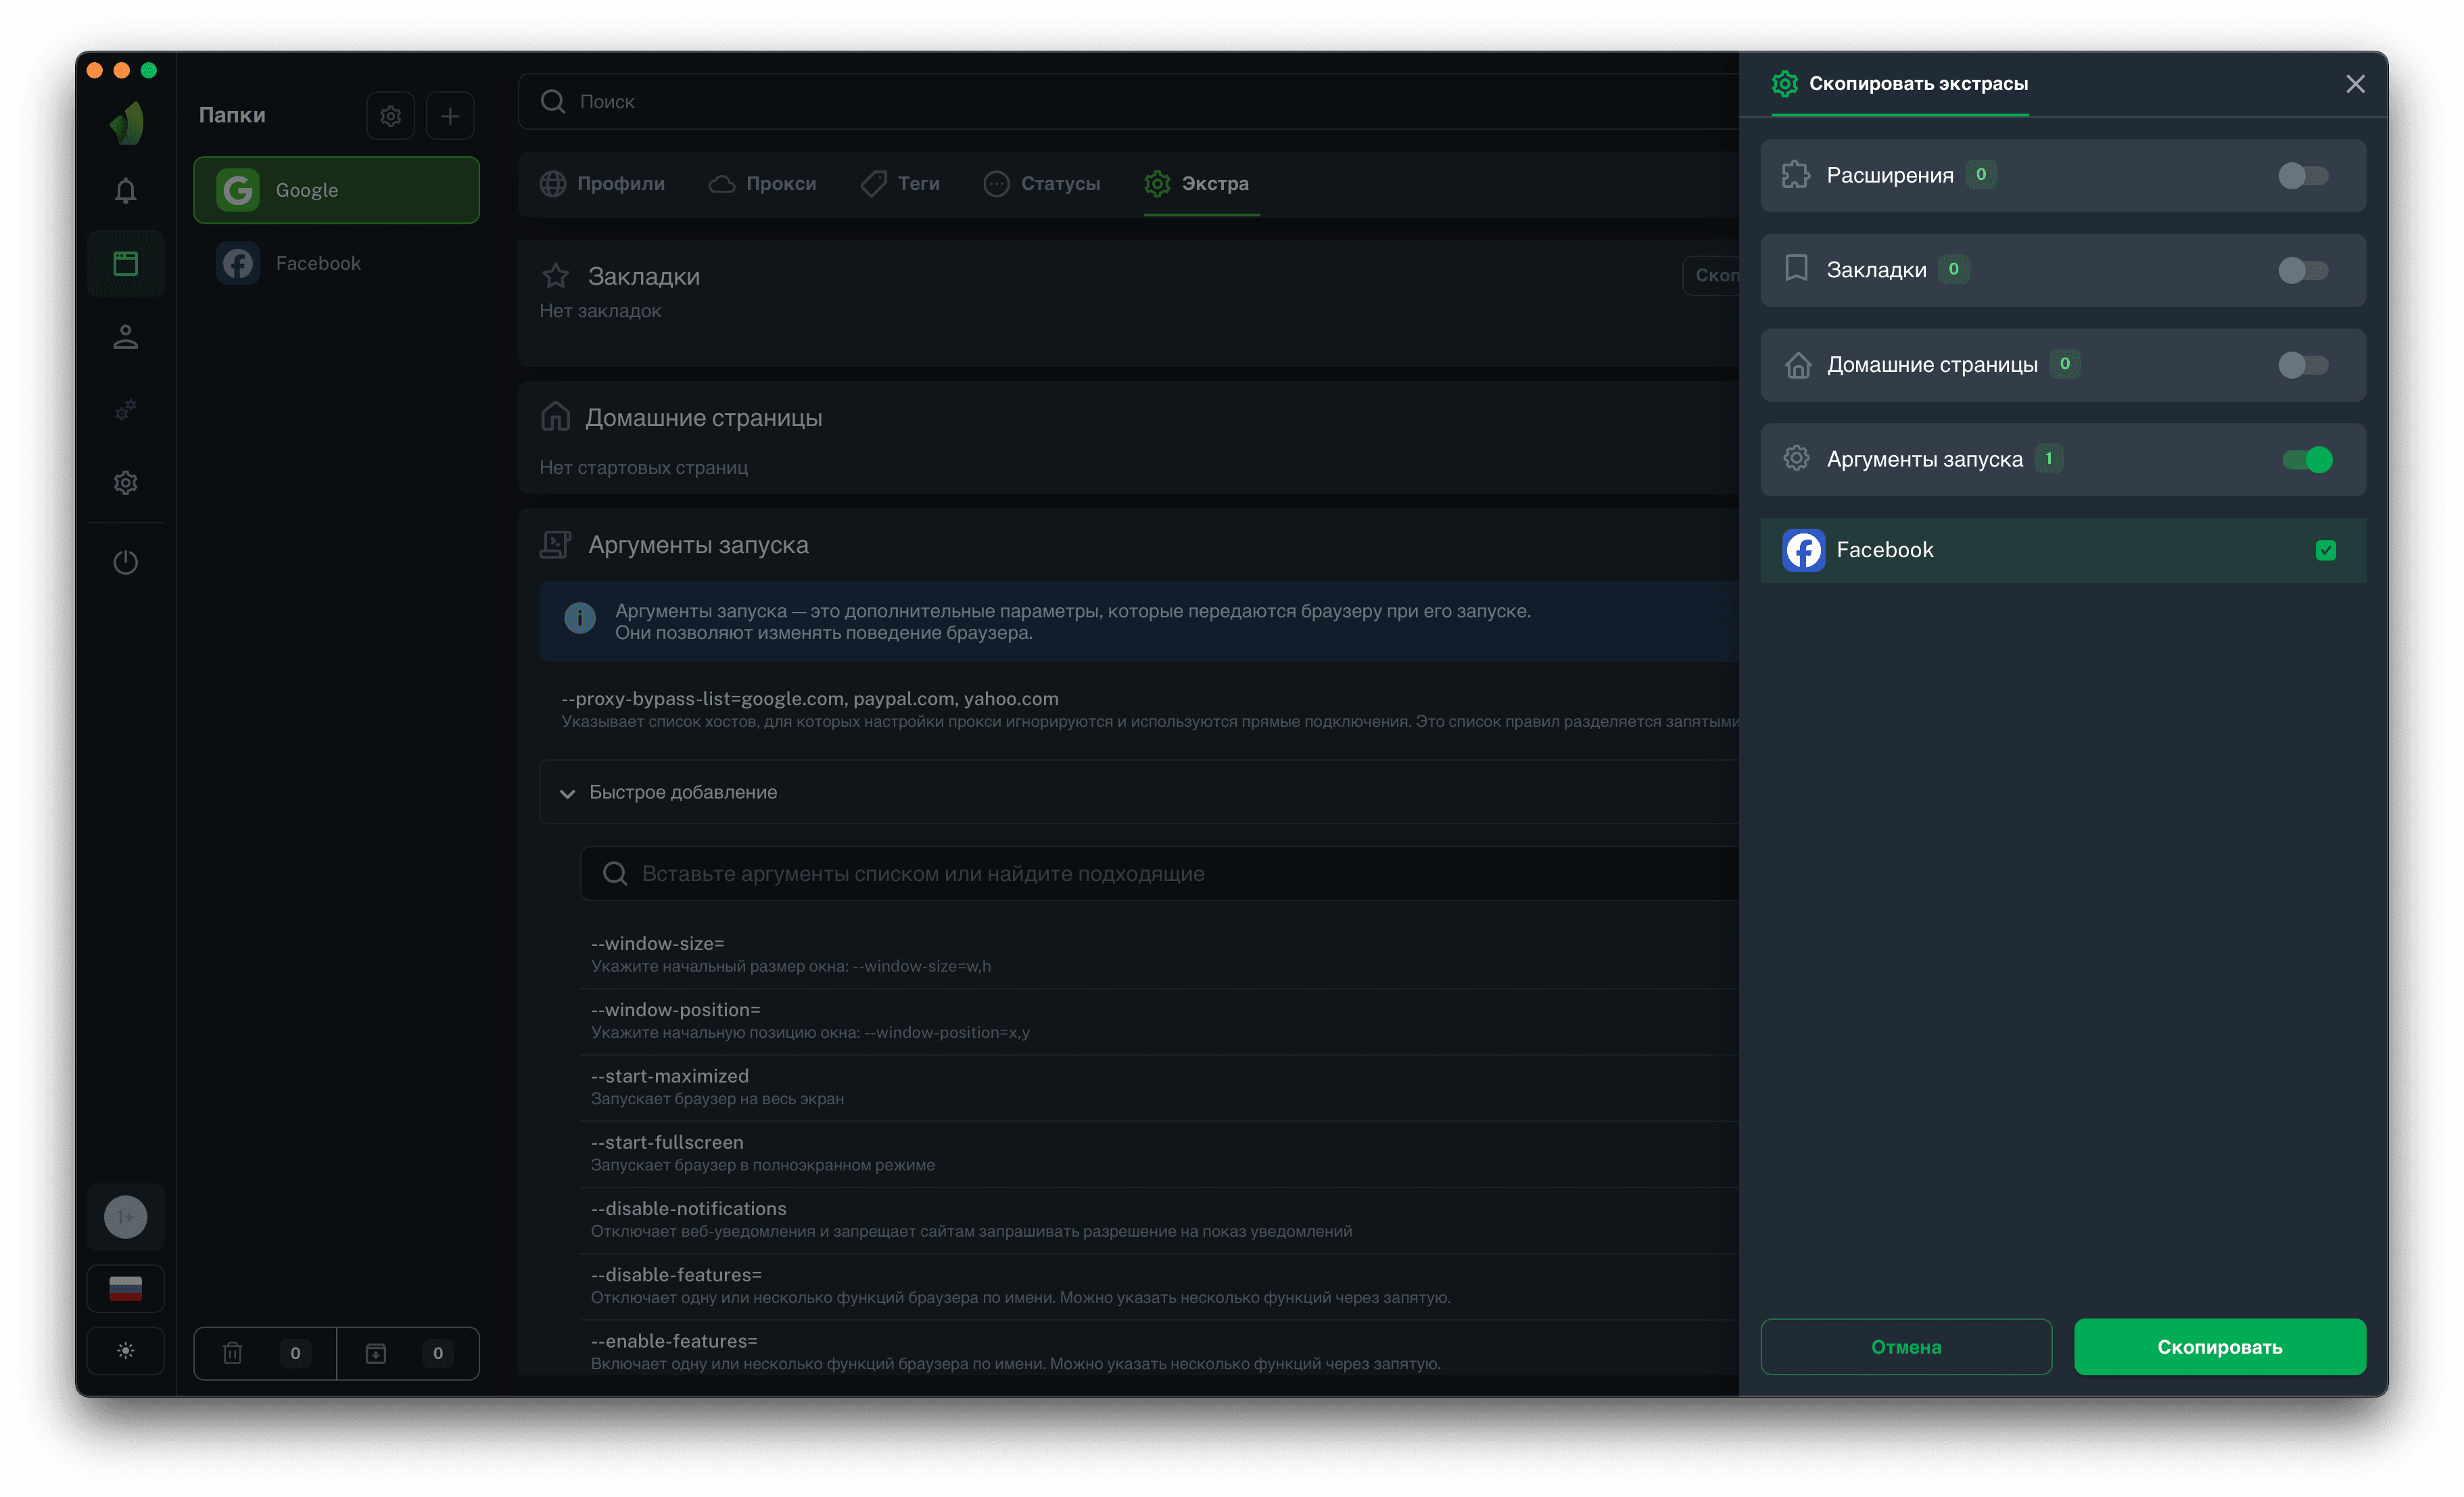Click the icon beside Аргументы запуска heading

pyautogui.click(x=555, y=545)
